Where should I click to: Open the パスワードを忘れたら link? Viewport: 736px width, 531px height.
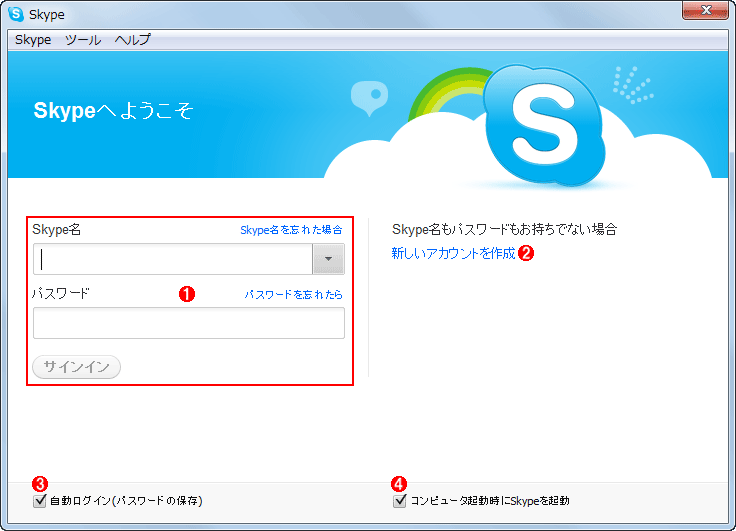293,294
